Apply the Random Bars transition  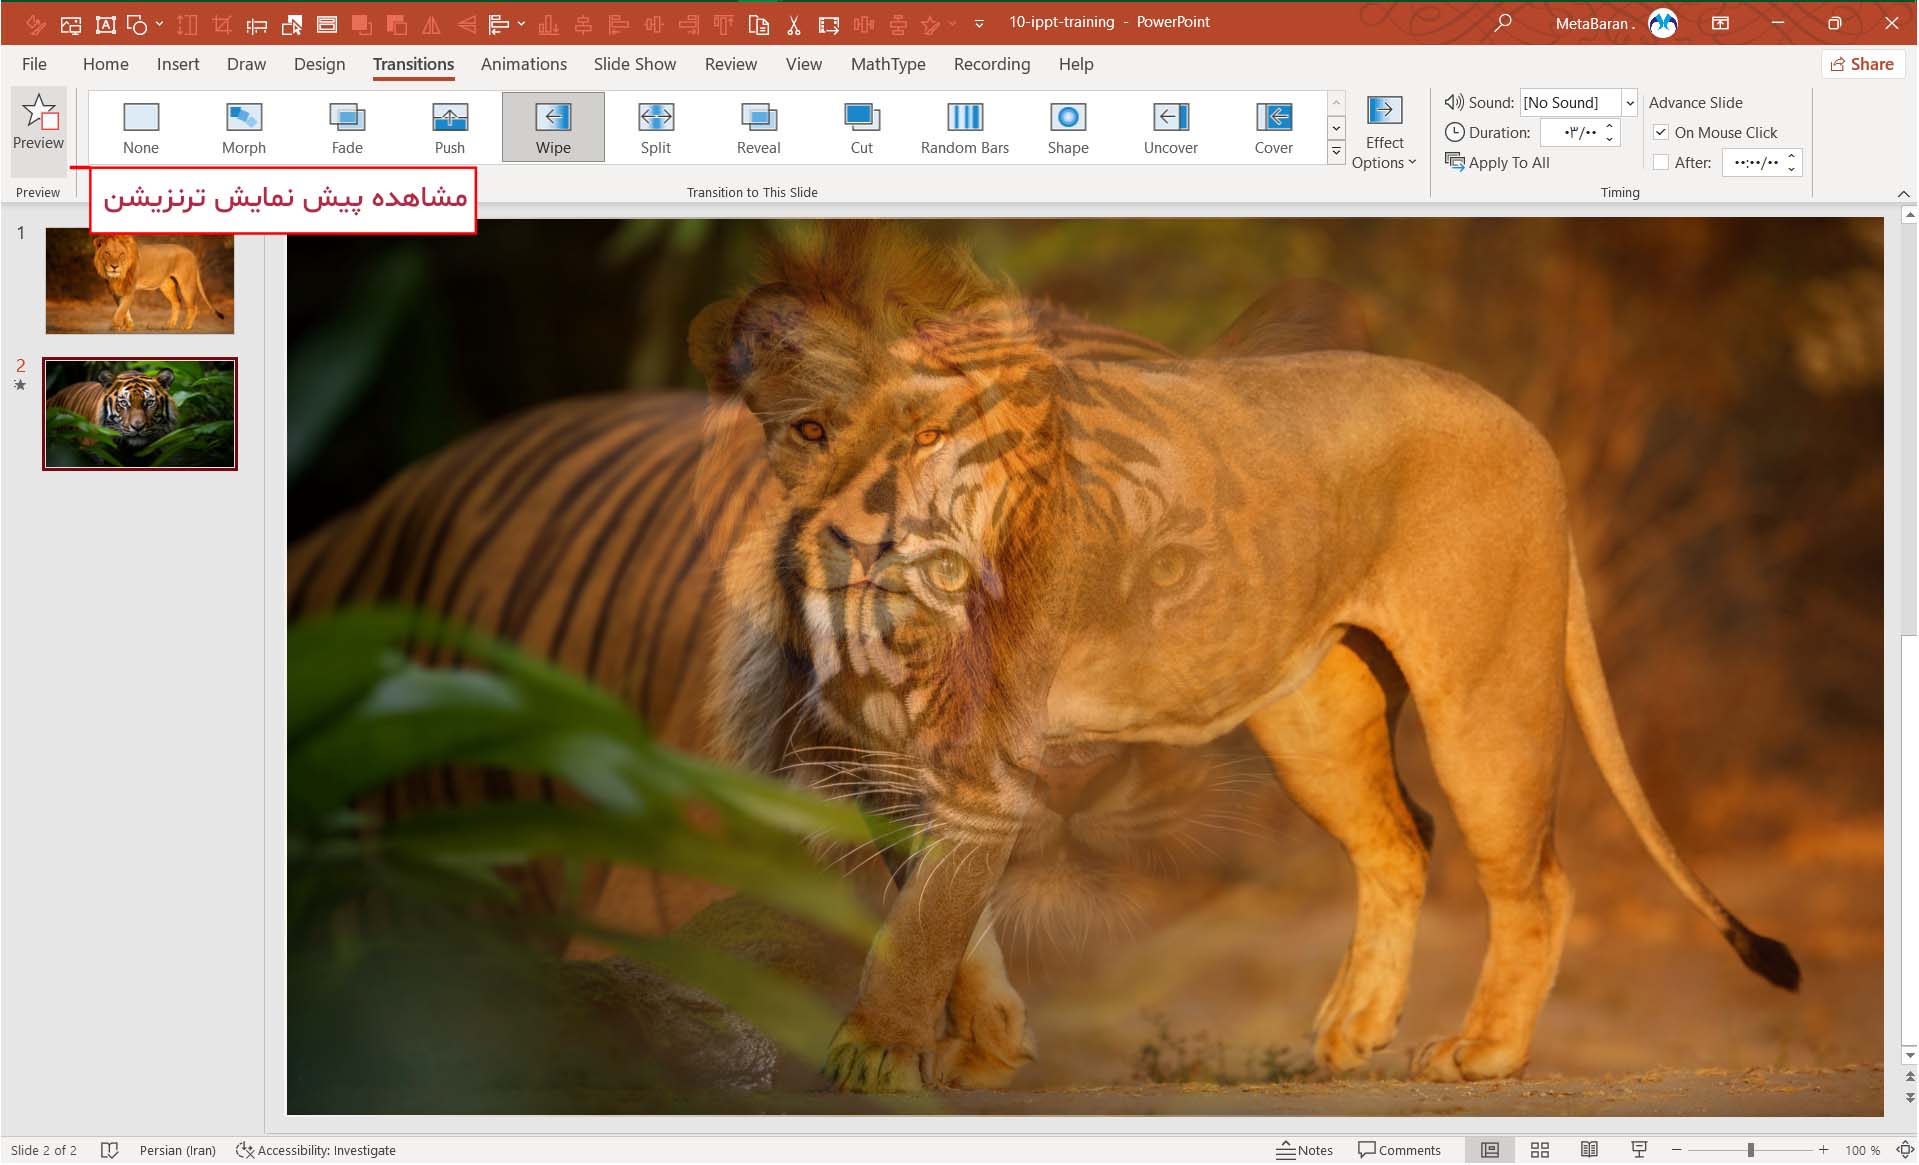click(964, 127)
